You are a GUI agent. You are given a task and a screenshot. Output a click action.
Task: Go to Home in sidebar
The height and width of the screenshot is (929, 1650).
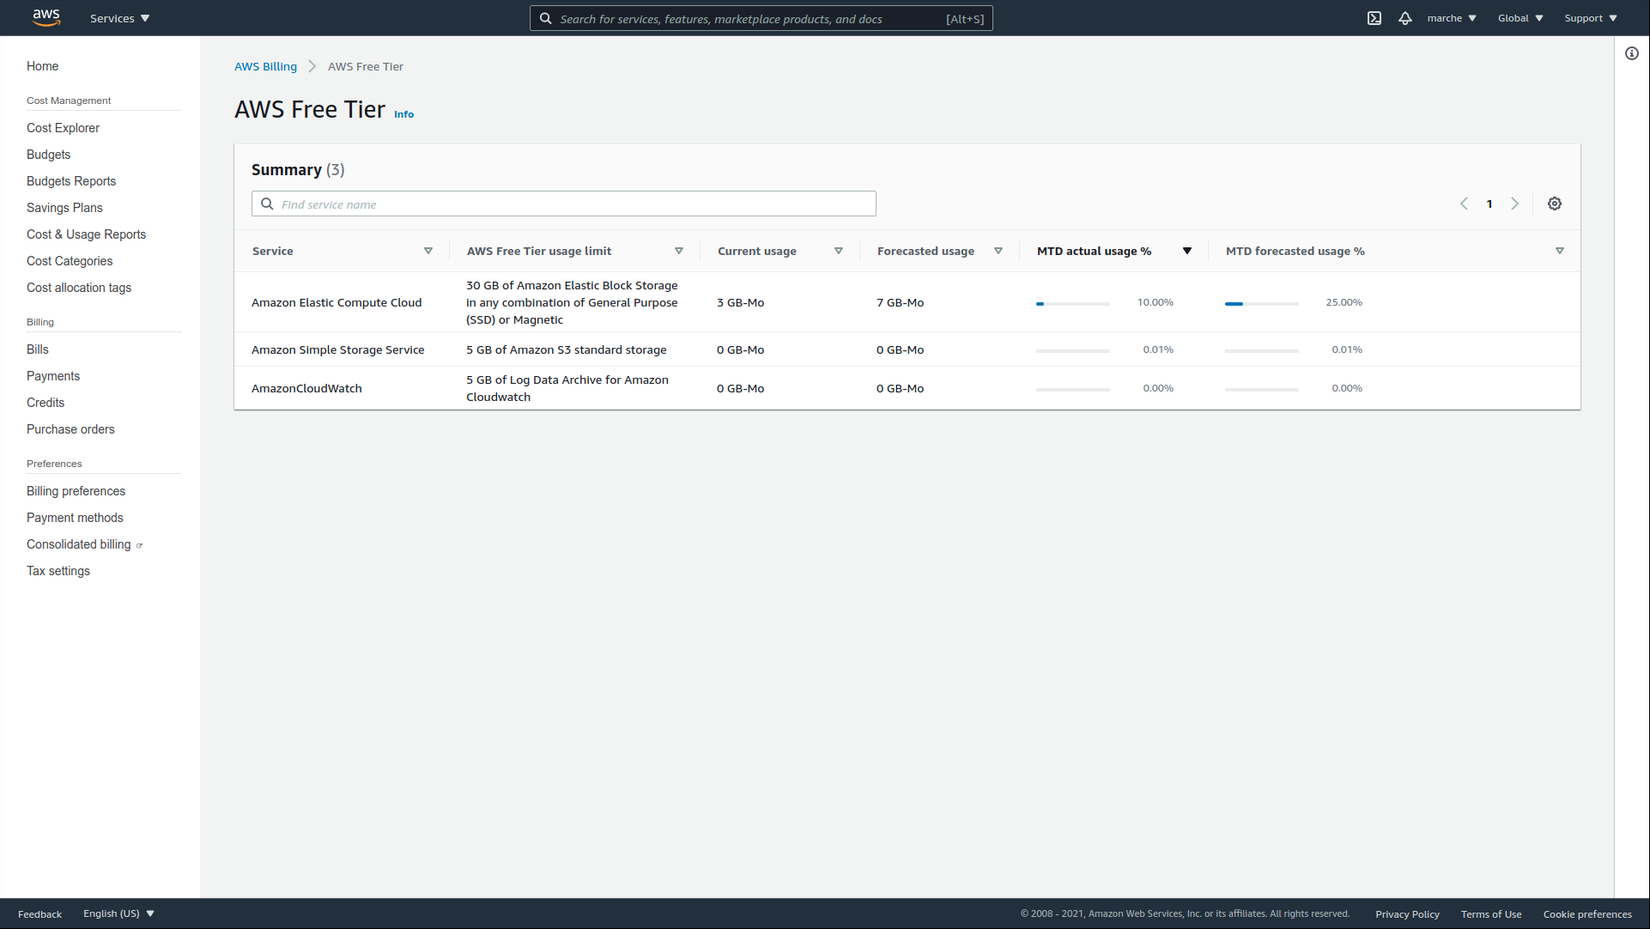[43, 66]
